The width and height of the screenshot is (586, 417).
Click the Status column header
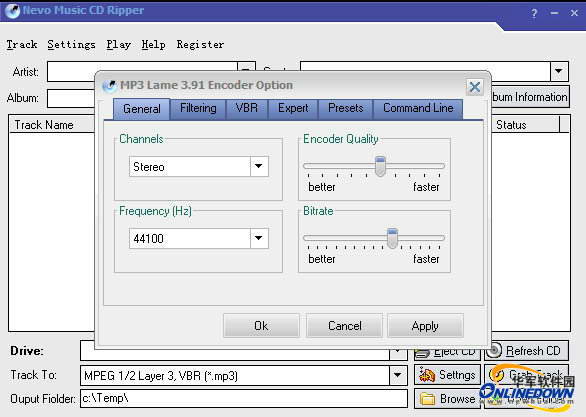pyautogui.click(x=525, y=124)
